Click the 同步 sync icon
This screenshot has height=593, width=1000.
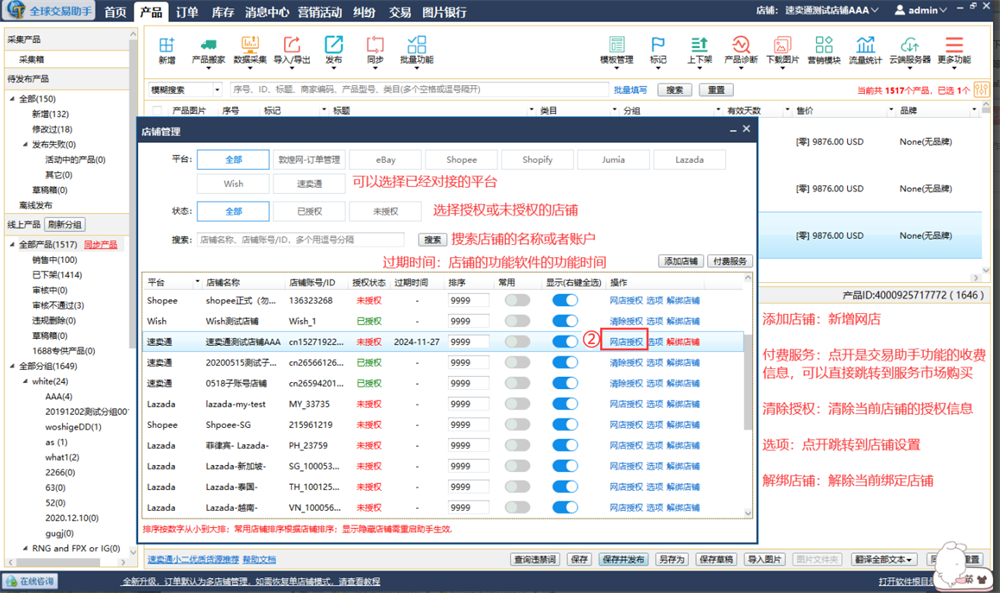375,45
